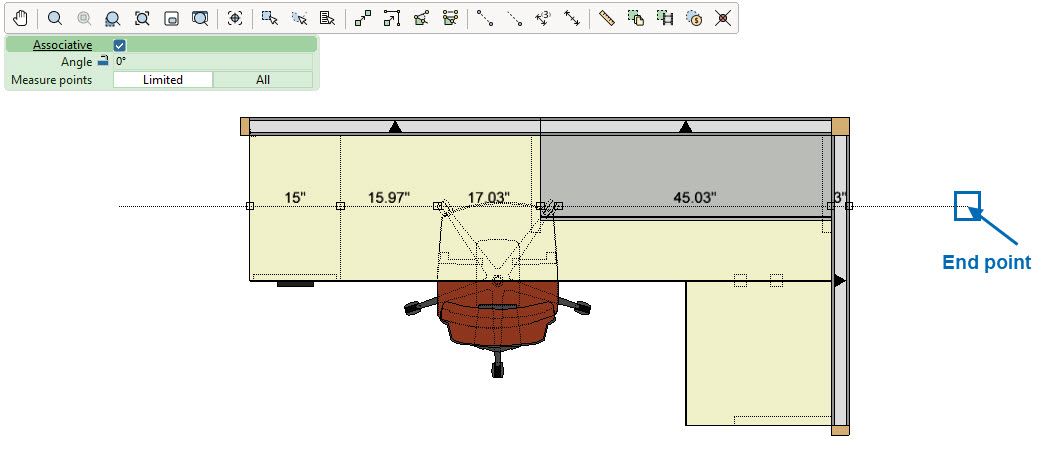Click select-by-list icon with arrow

point(327,18)
